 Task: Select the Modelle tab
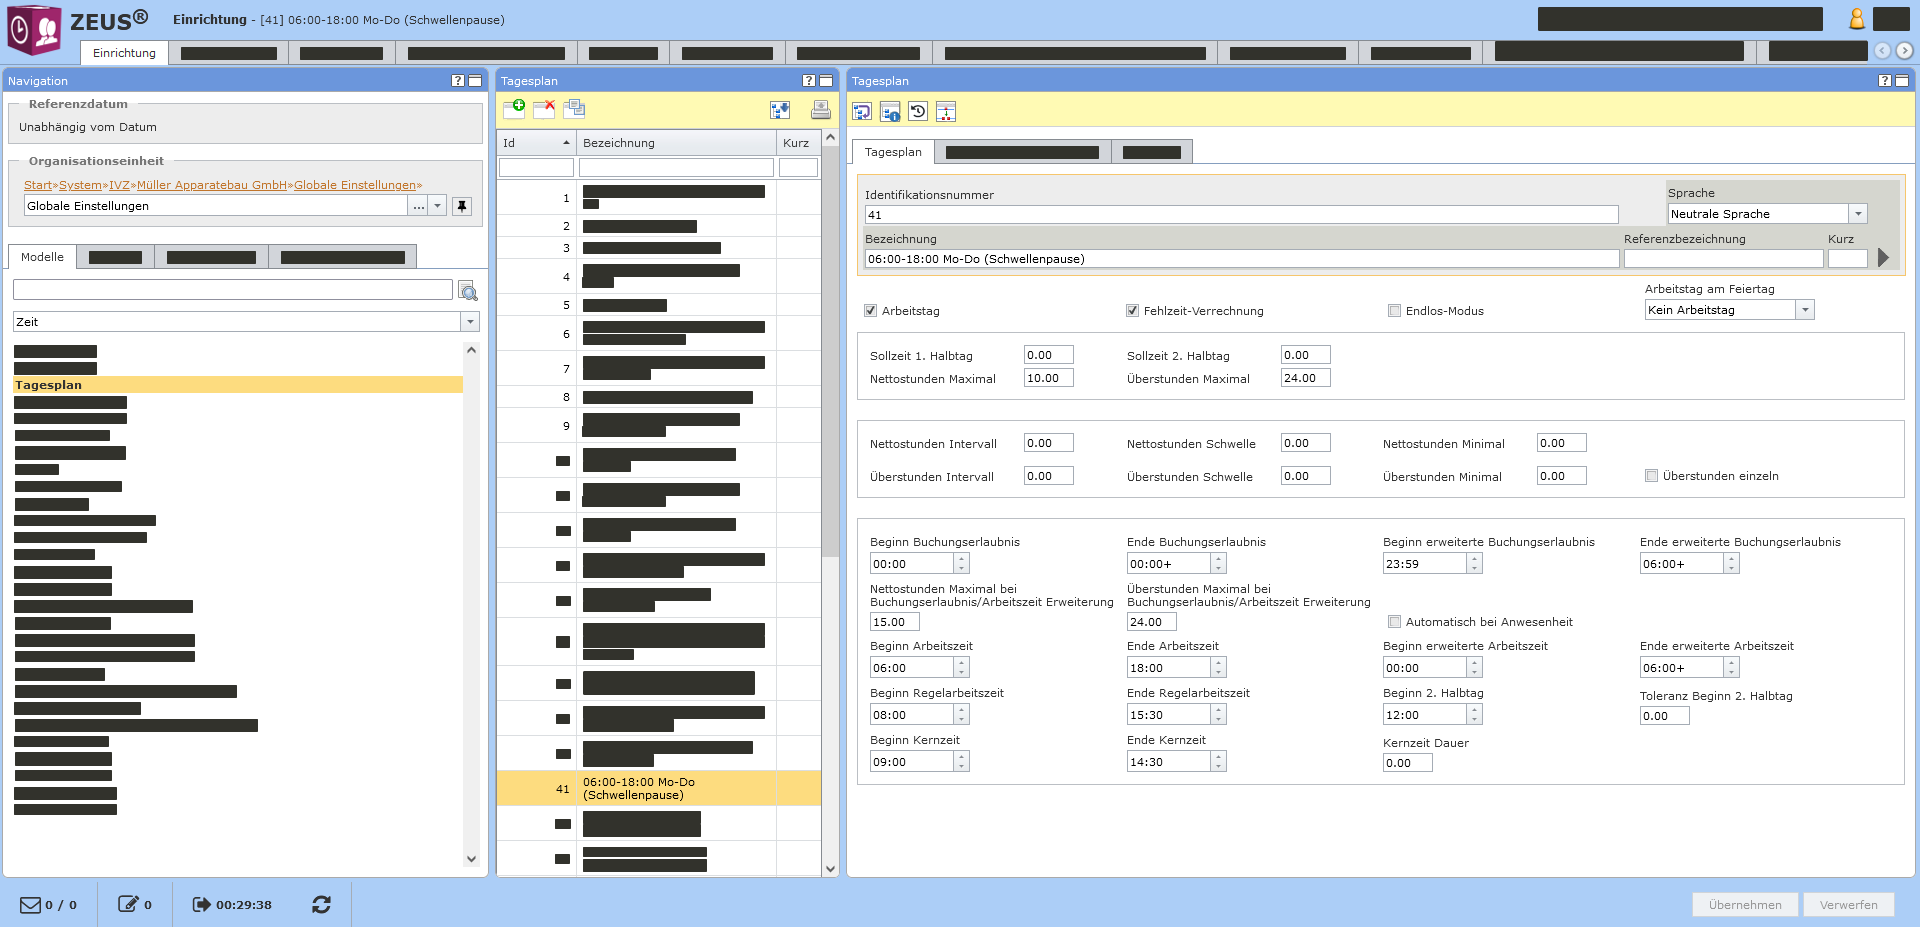42,257
